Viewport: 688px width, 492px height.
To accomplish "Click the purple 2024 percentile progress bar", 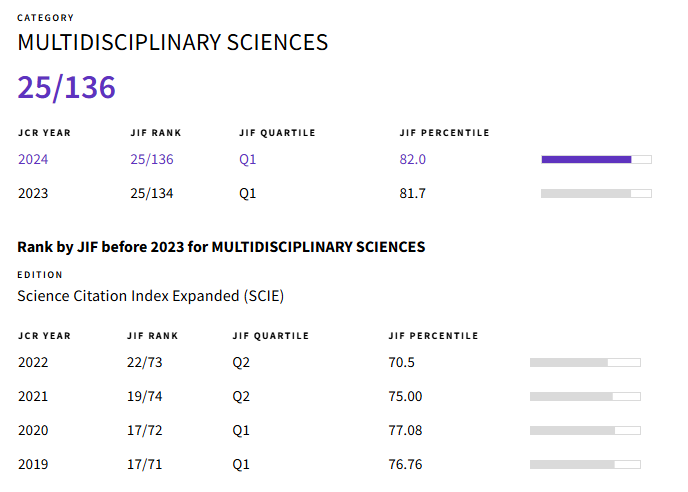I will pos(596,159).
